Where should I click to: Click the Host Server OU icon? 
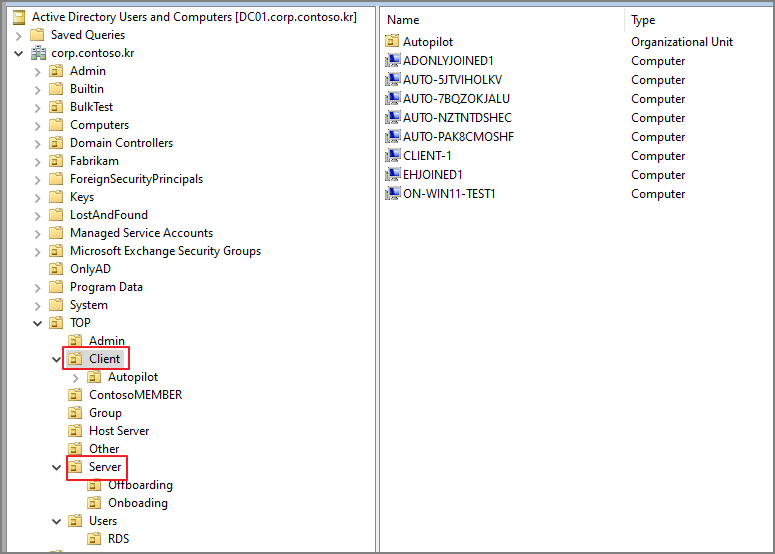click(x=75, y=431)
